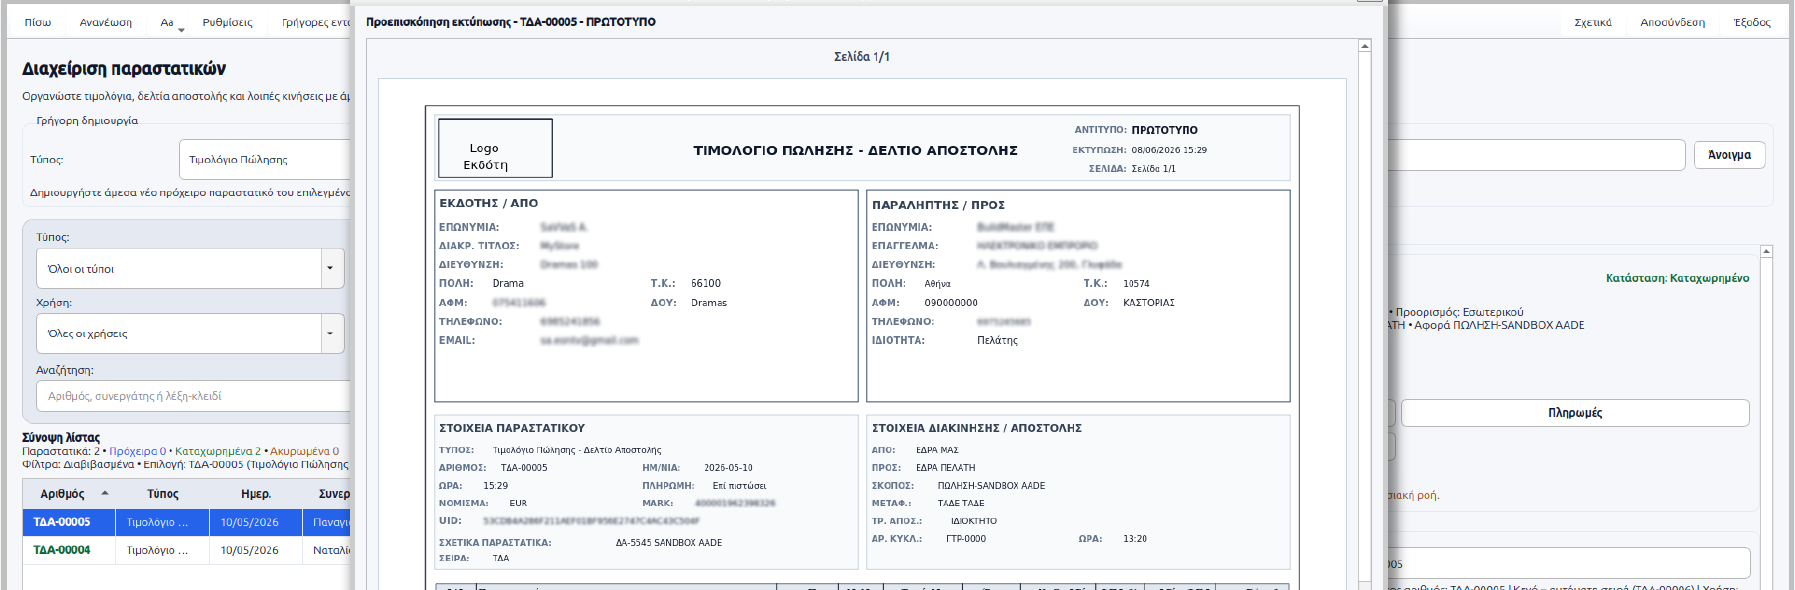Open Ρυθμίσεις in the top toolbar
This screenshot has width=1795, height=590.
(227, 22)
